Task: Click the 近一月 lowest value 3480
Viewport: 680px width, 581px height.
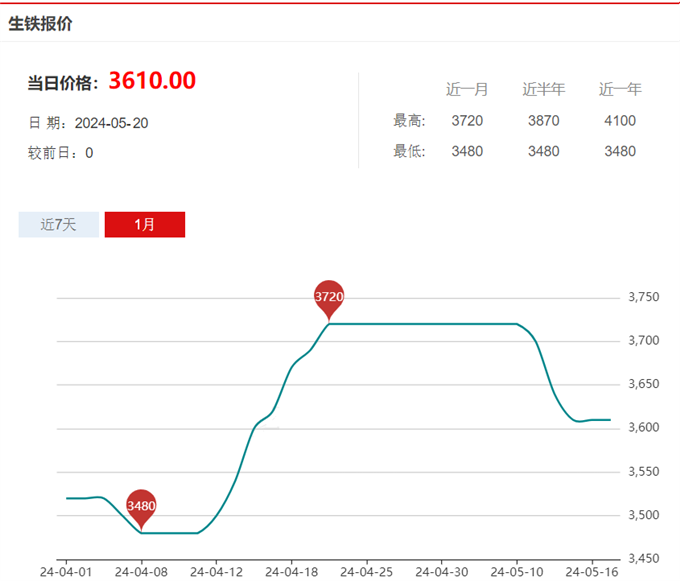Action: pyautogui.click(x=467, y=151)
